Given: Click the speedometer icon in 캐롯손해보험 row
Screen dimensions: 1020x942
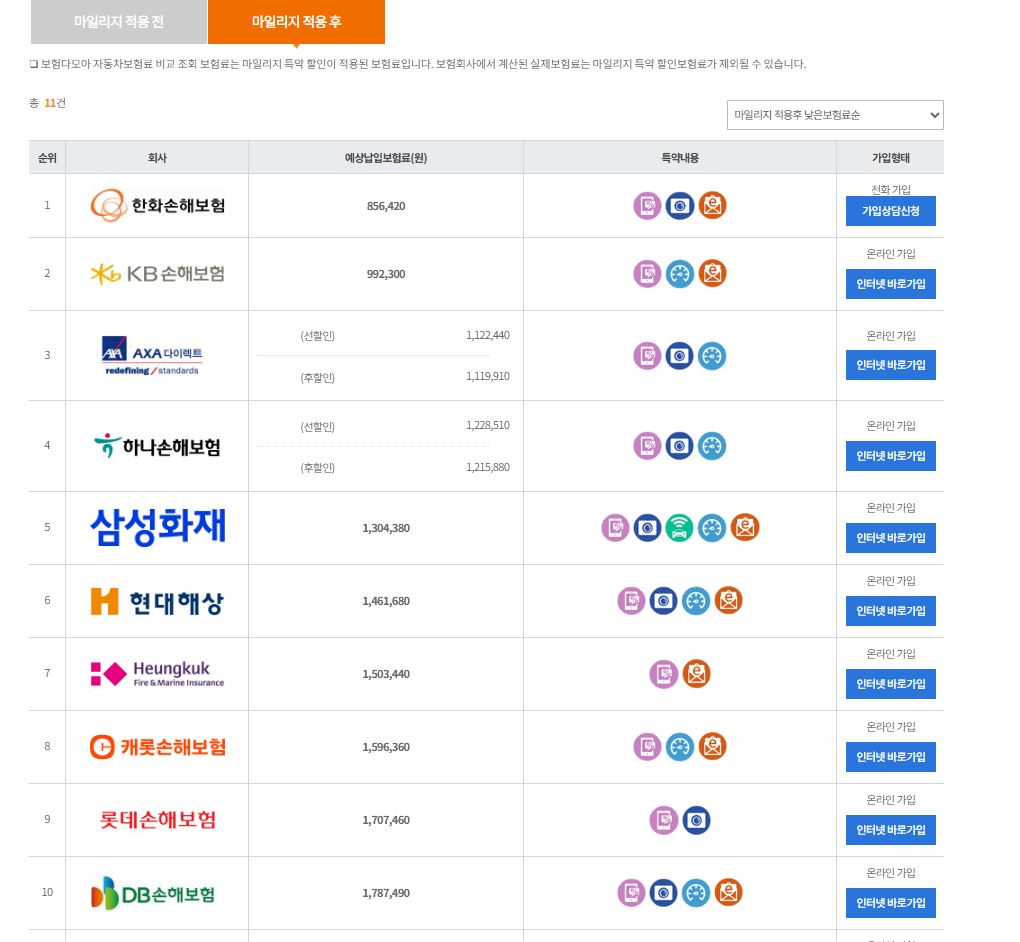Looking at the screenshot, I should point(680,747).
